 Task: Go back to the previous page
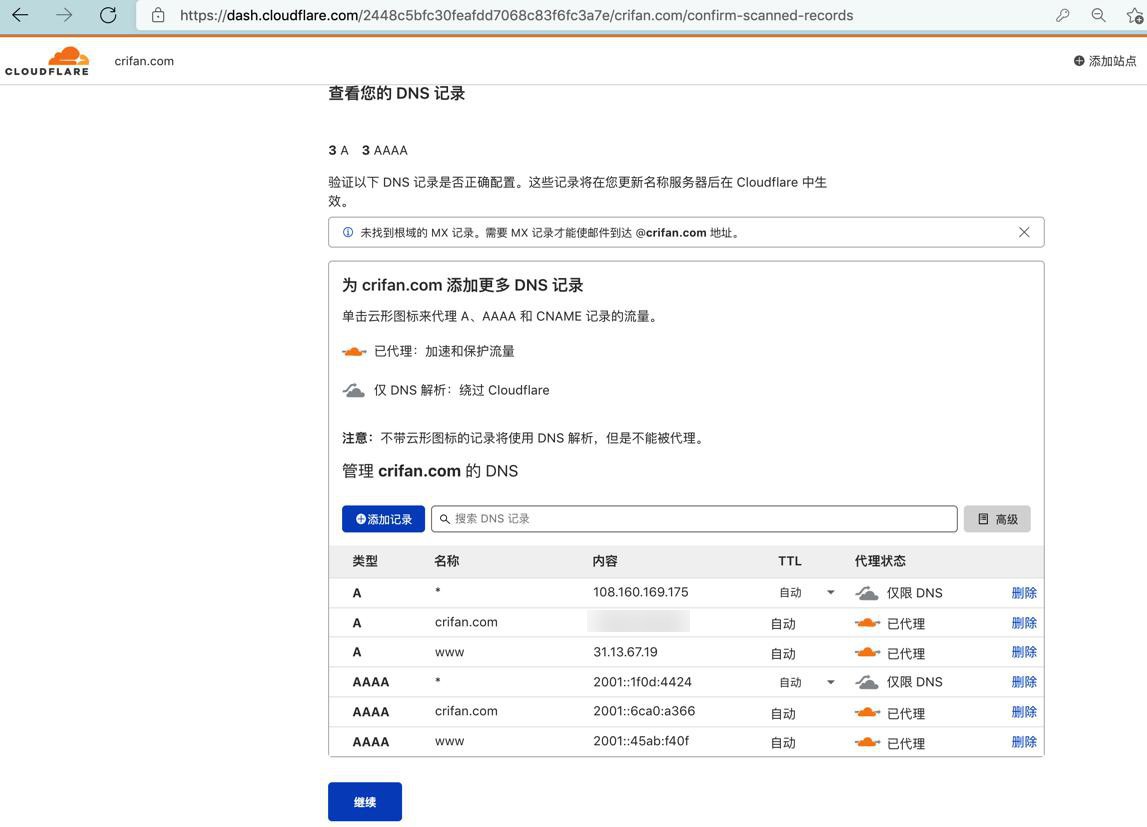coord(20,15)
